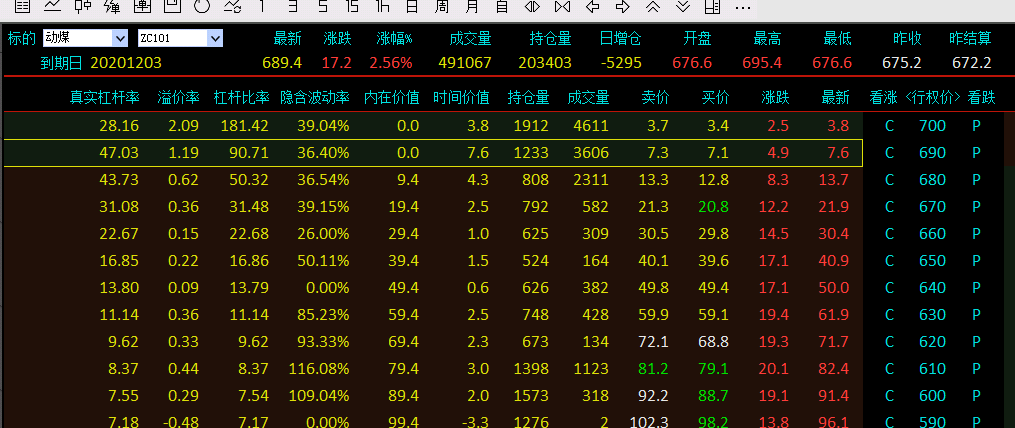Click the horizontal compress bowtie icon
Image resolution: width=1015 pixels, height=428 pixels.
pyautogui.click(x=562, y=6)
